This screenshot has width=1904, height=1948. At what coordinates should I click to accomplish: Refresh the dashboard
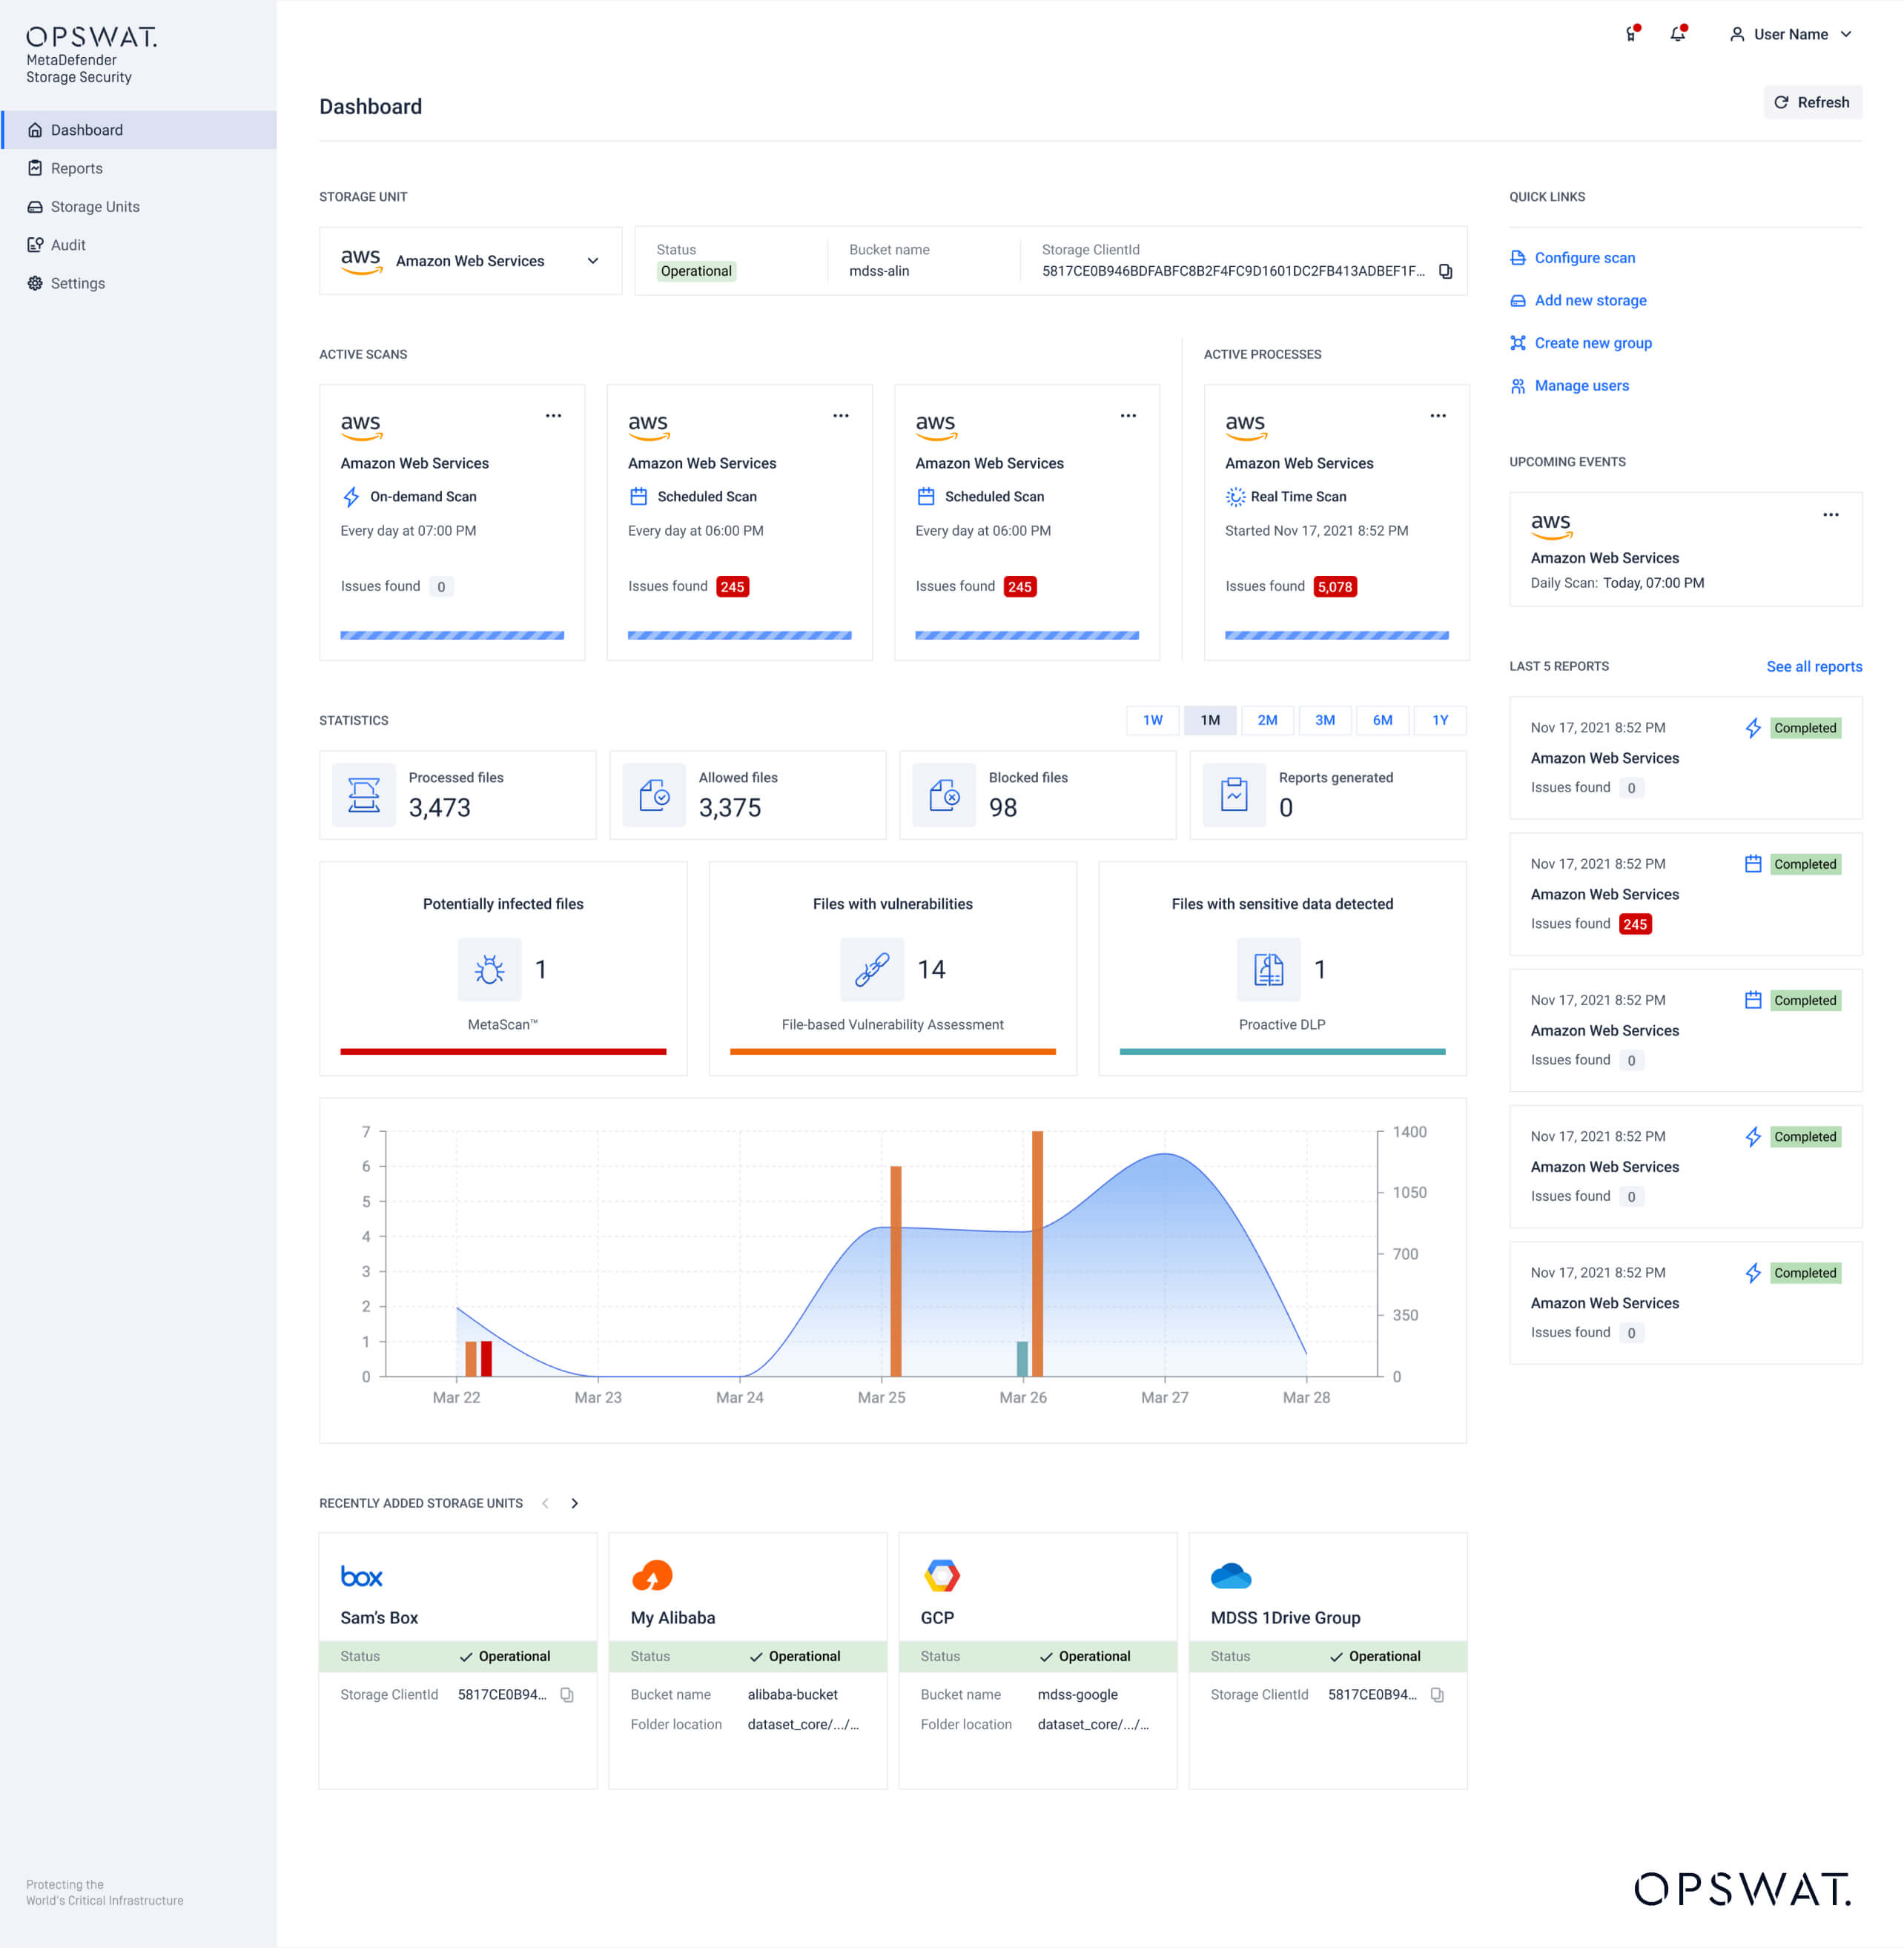tap(1813, 101)
